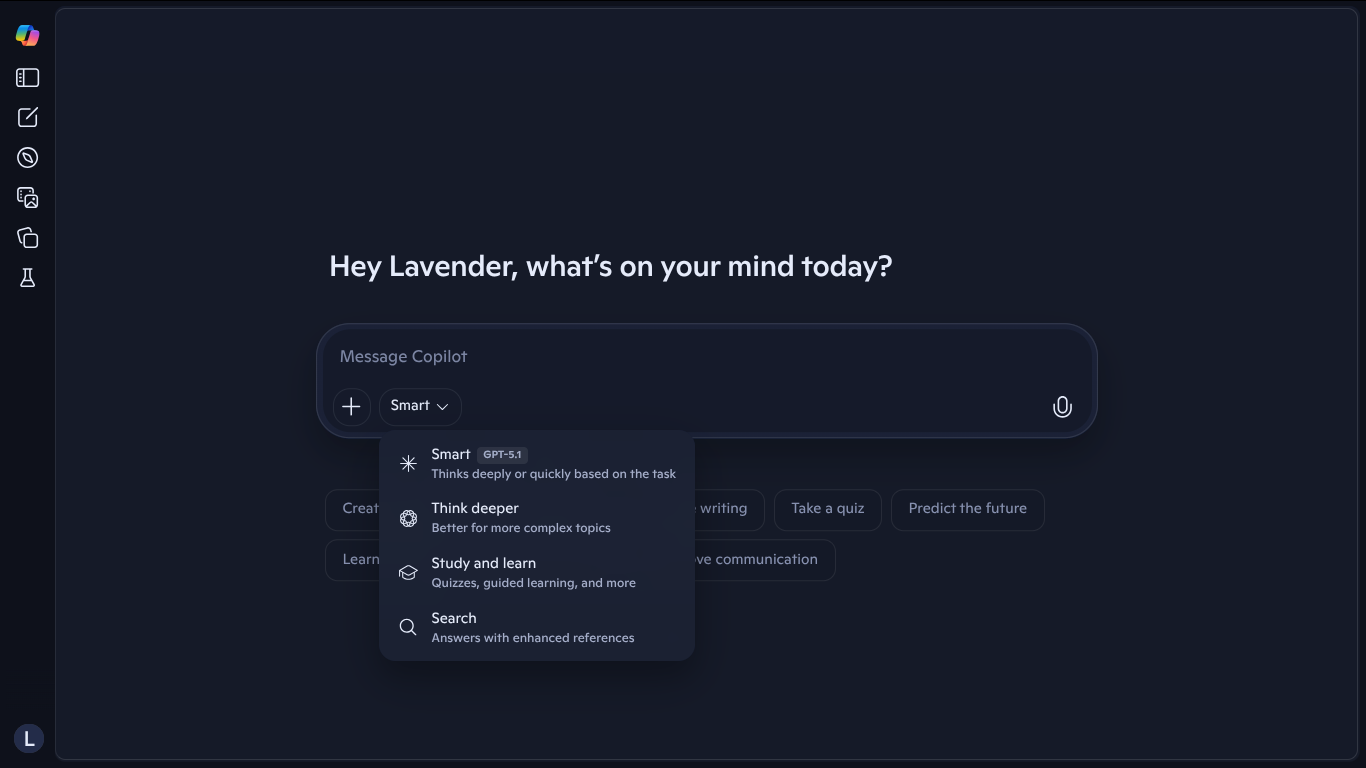Click the Copilot logo in the sidebar
The width and height of the screenshot is (1366, 768).
(28, 35)
